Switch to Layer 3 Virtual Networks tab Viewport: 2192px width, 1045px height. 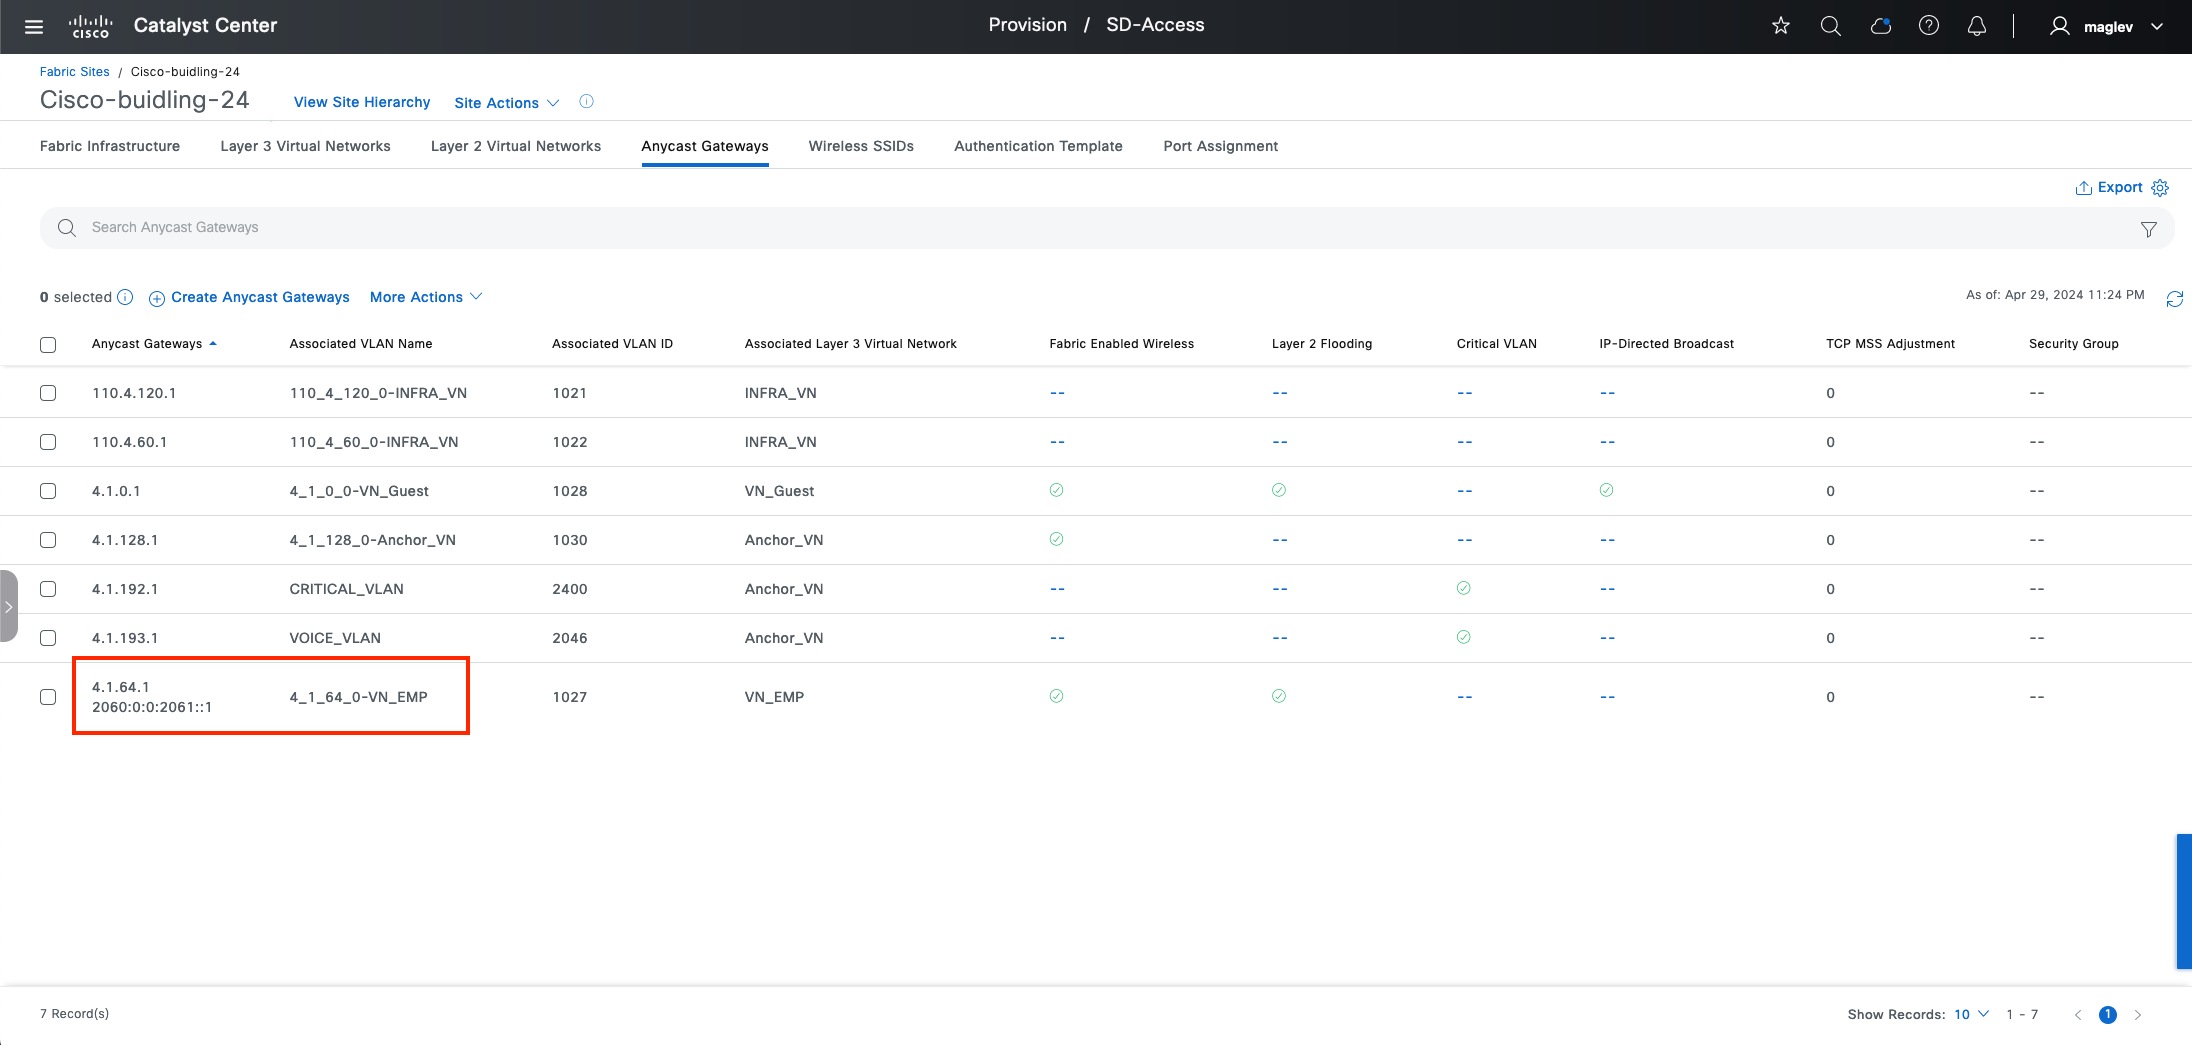[305, 146]
